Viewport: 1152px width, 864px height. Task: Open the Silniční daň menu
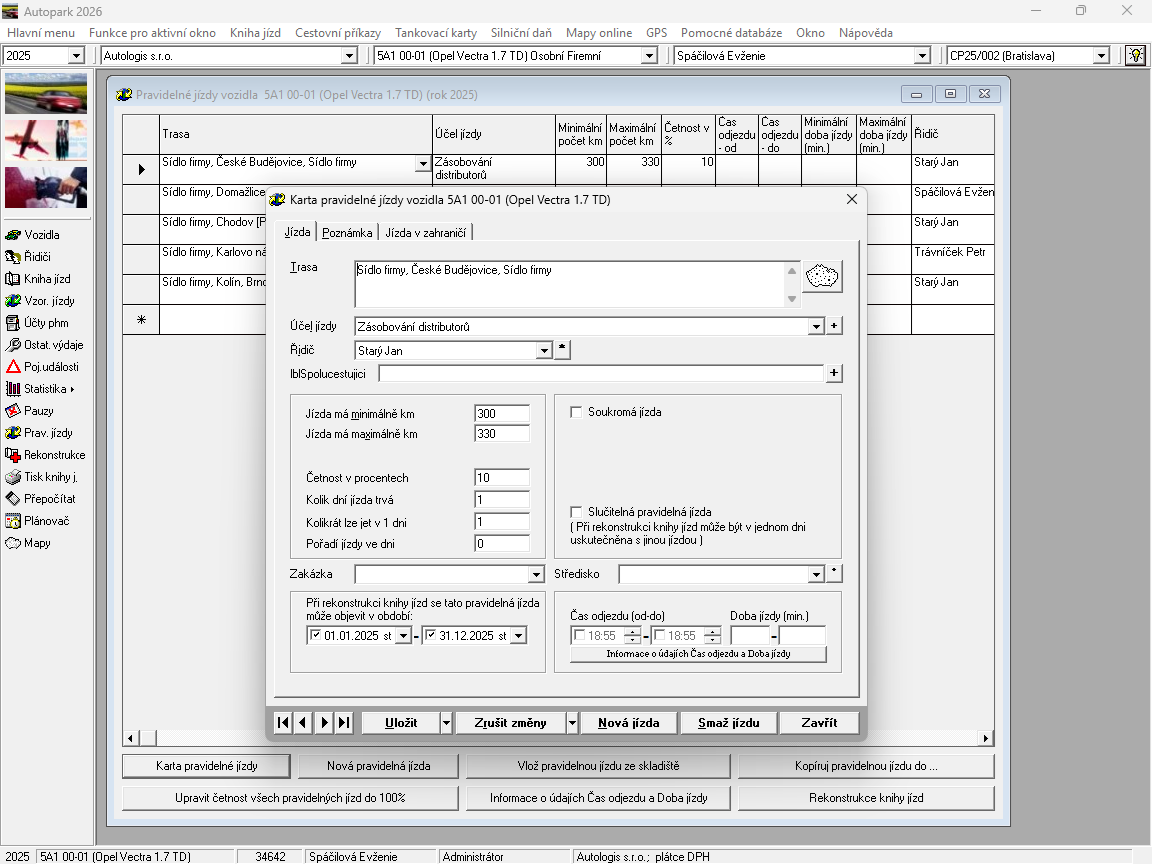521,33
